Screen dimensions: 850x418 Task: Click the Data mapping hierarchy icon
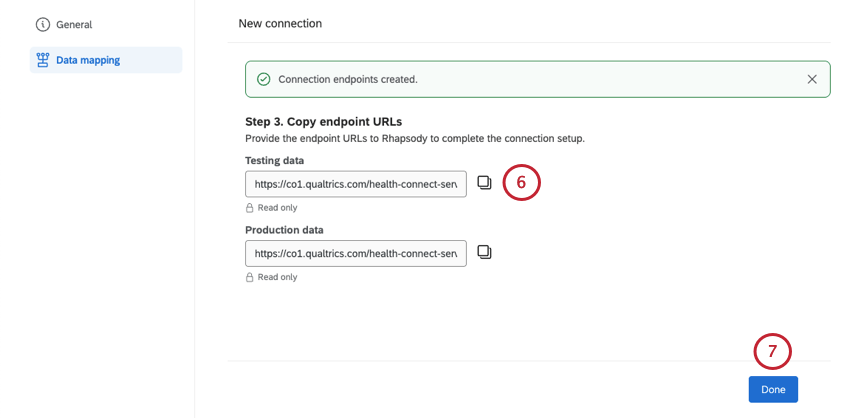(x=42, y=60)
